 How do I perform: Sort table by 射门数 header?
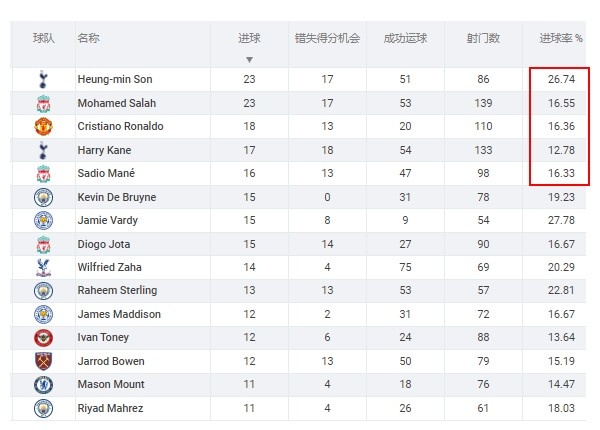click(483, 38)
